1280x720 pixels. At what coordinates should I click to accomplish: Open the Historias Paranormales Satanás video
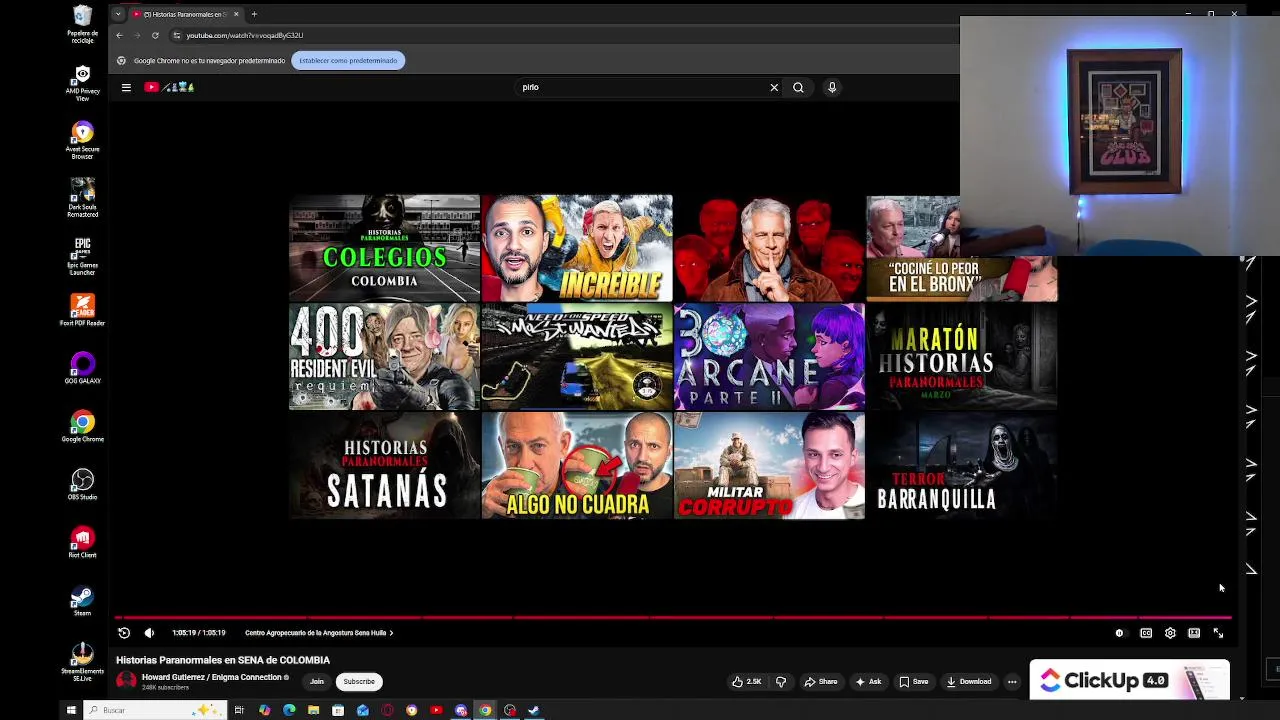click(384, 466)
